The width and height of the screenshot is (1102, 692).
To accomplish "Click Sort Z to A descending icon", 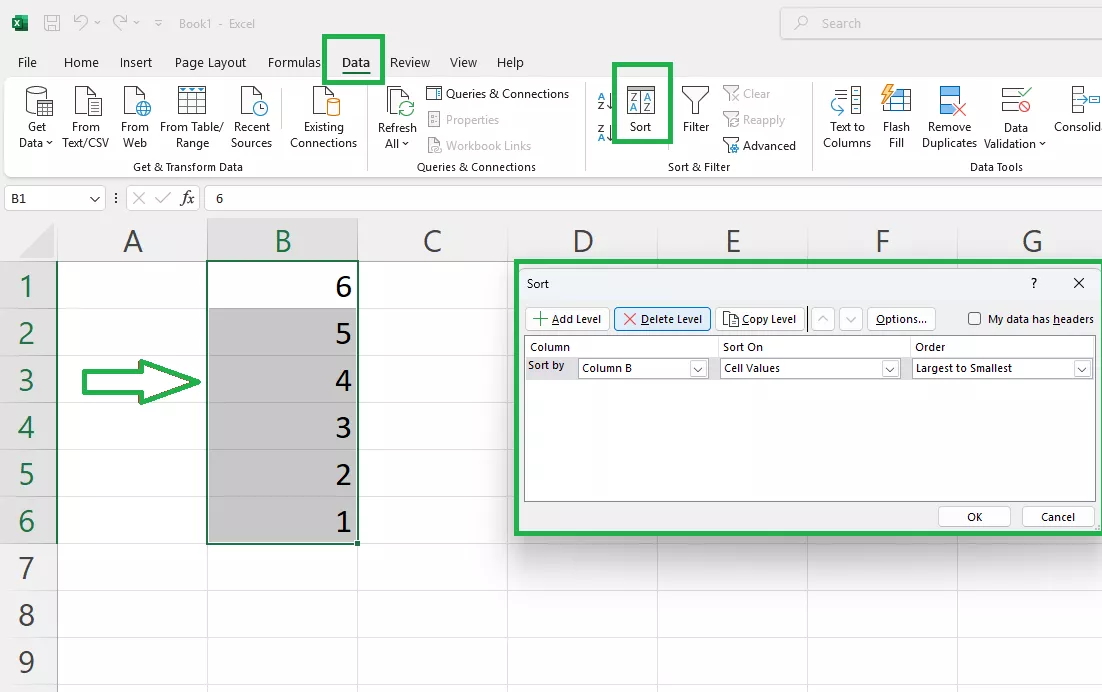I will tap(604, 132).
